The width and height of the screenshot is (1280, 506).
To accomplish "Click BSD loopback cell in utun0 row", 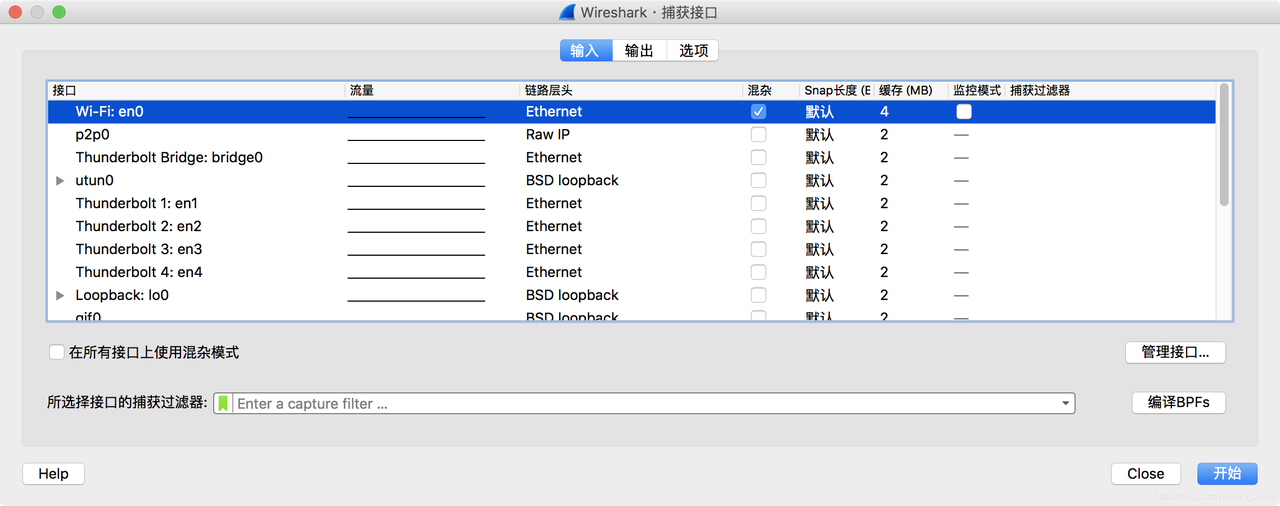I will tap(572, 181).
